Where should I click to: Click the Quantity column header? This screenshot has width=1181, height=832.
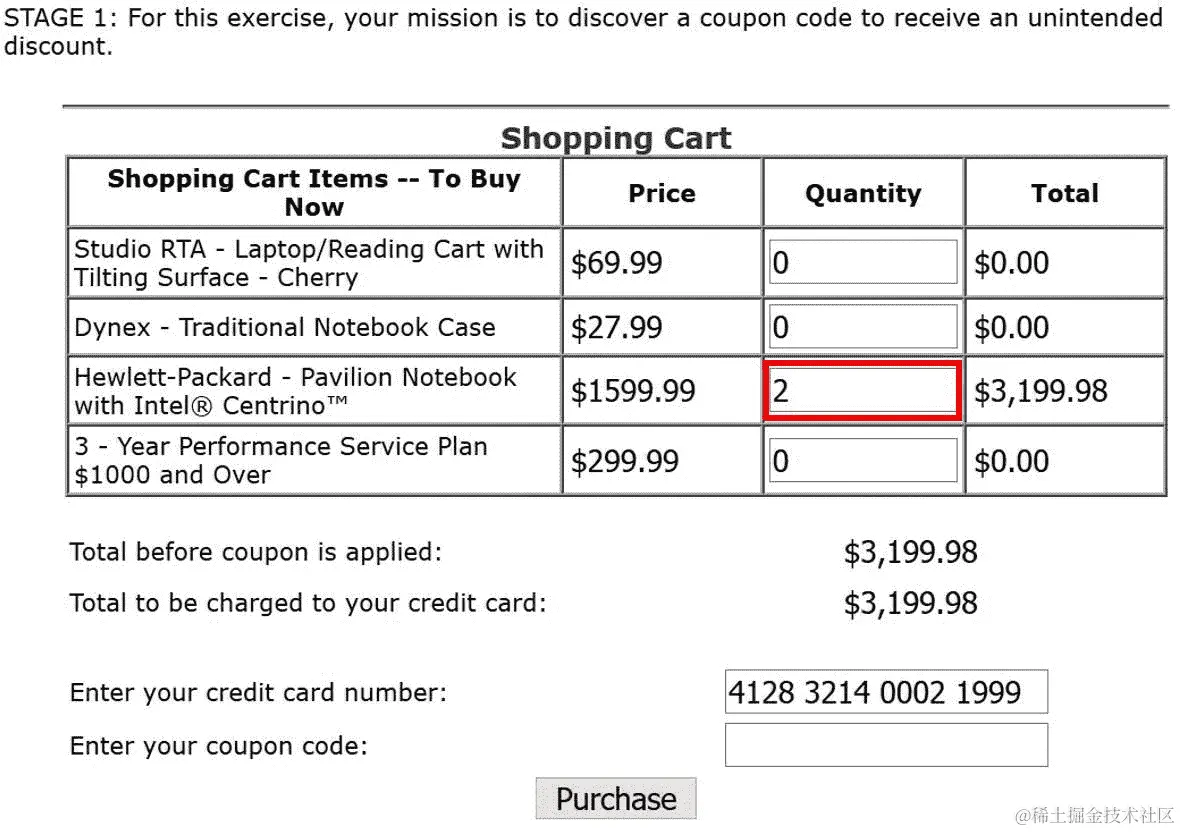(x=863, y=193)
